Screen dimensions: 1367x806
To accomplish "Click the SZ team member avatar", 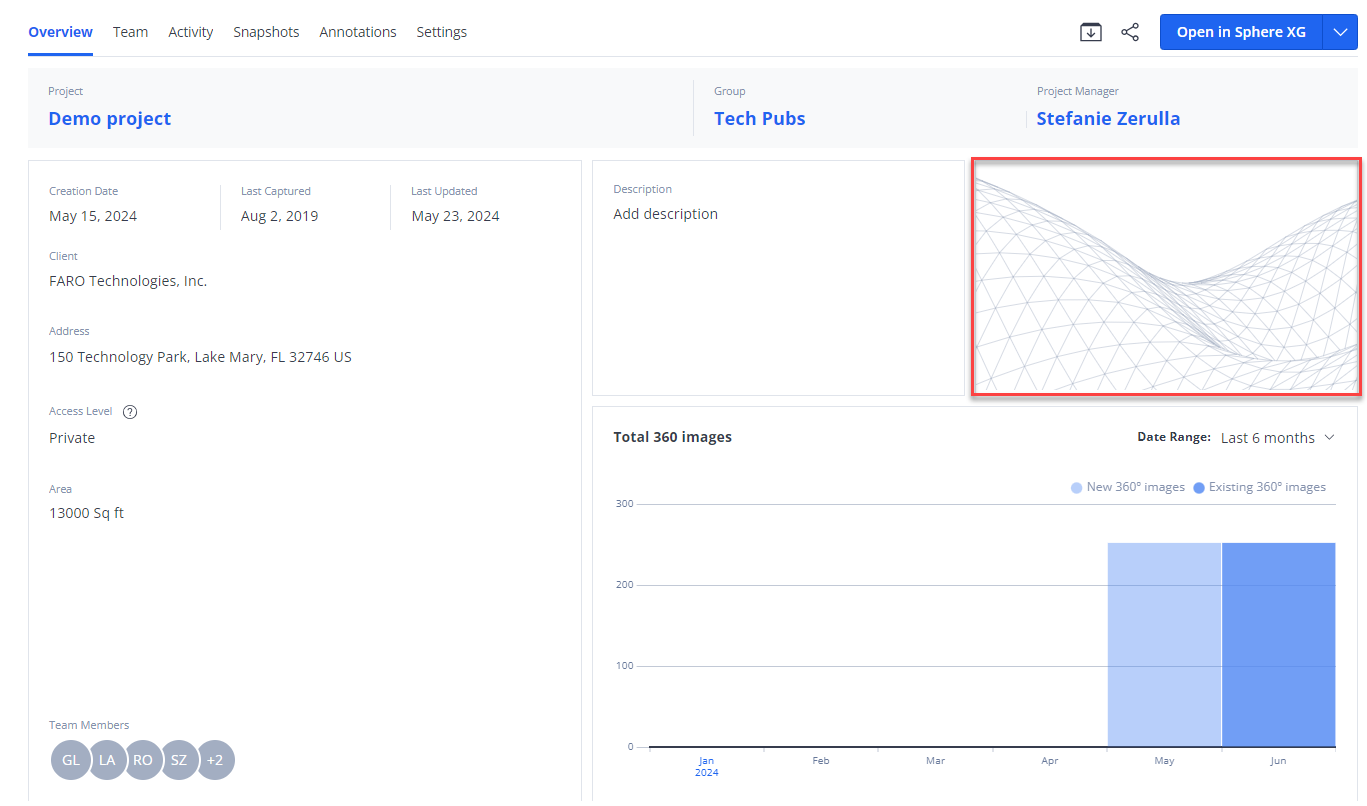I will coord(179,760).
